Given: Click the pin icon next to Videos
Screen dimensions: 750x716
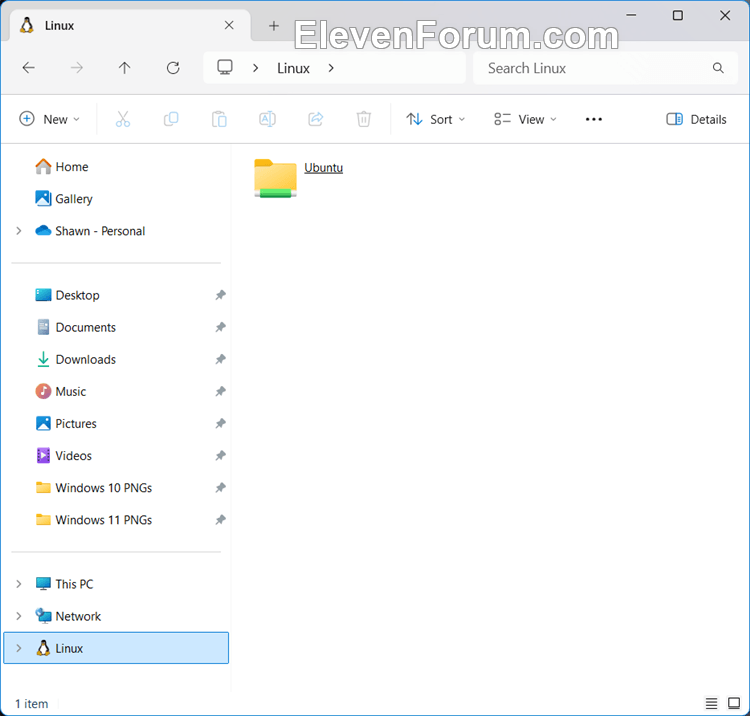Looking at the screenshot, I should coord(220,455).
